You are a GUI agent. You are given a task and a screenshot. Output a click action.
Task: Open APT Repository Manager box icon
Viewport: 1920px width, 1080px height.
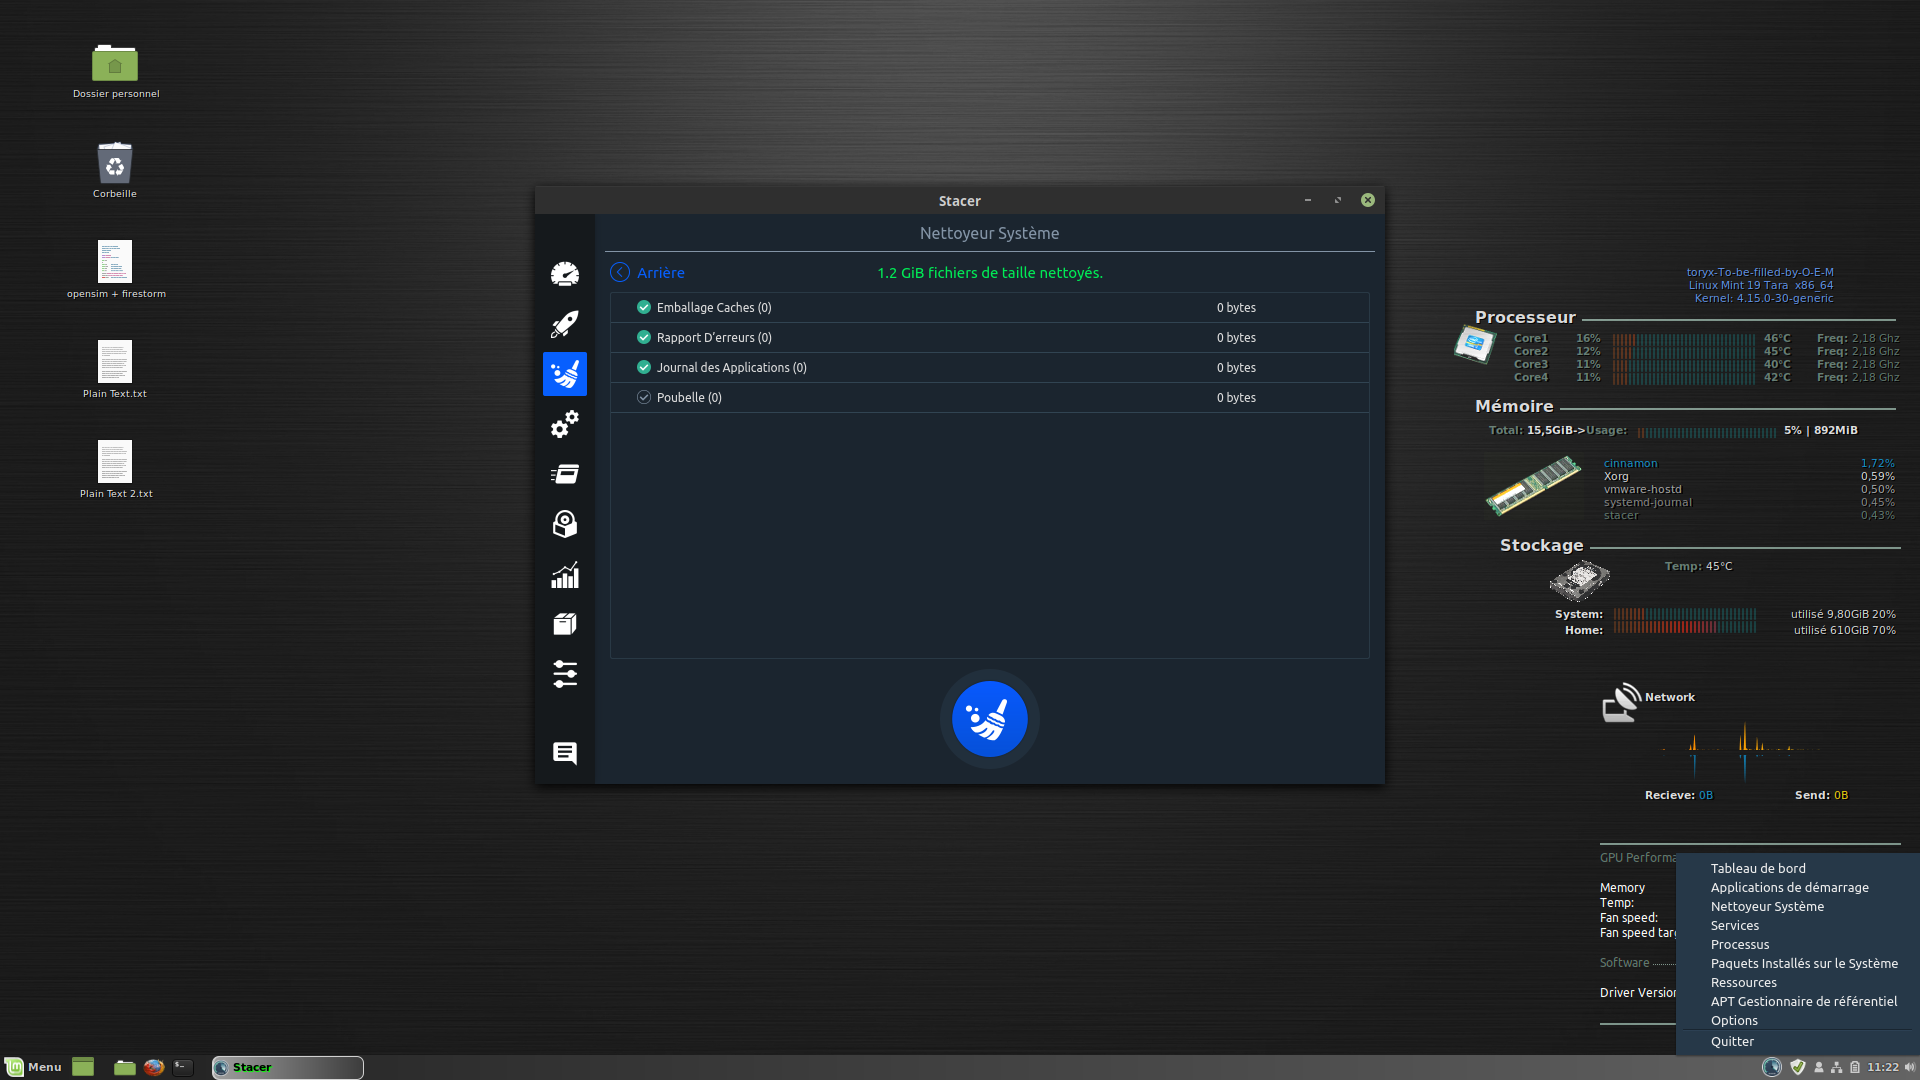[x=565, y=624]
